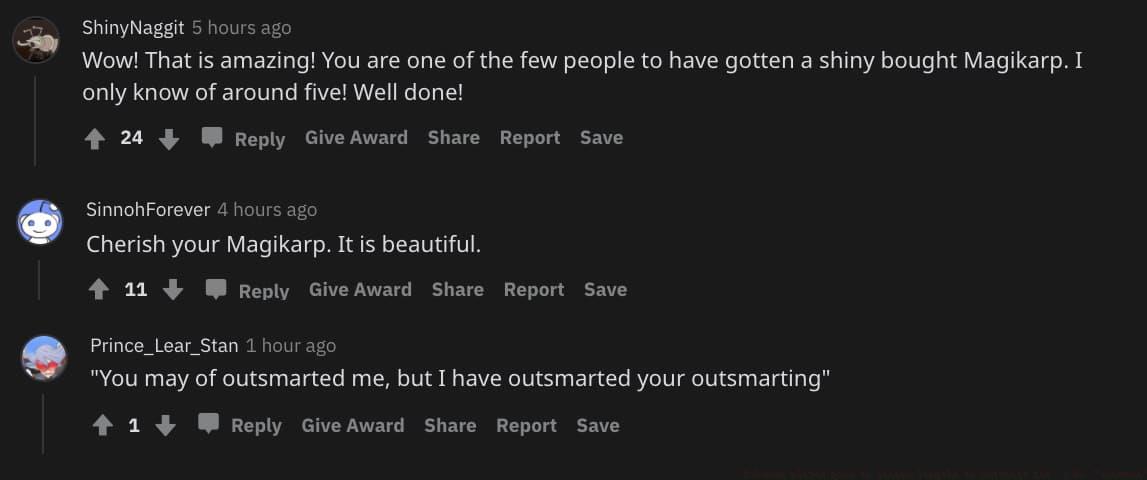The width and height of the screenshot is (1147, 480).
Task: Upvote Prince_Lear_Stan's comment
Action: click(x=103, y=426)
